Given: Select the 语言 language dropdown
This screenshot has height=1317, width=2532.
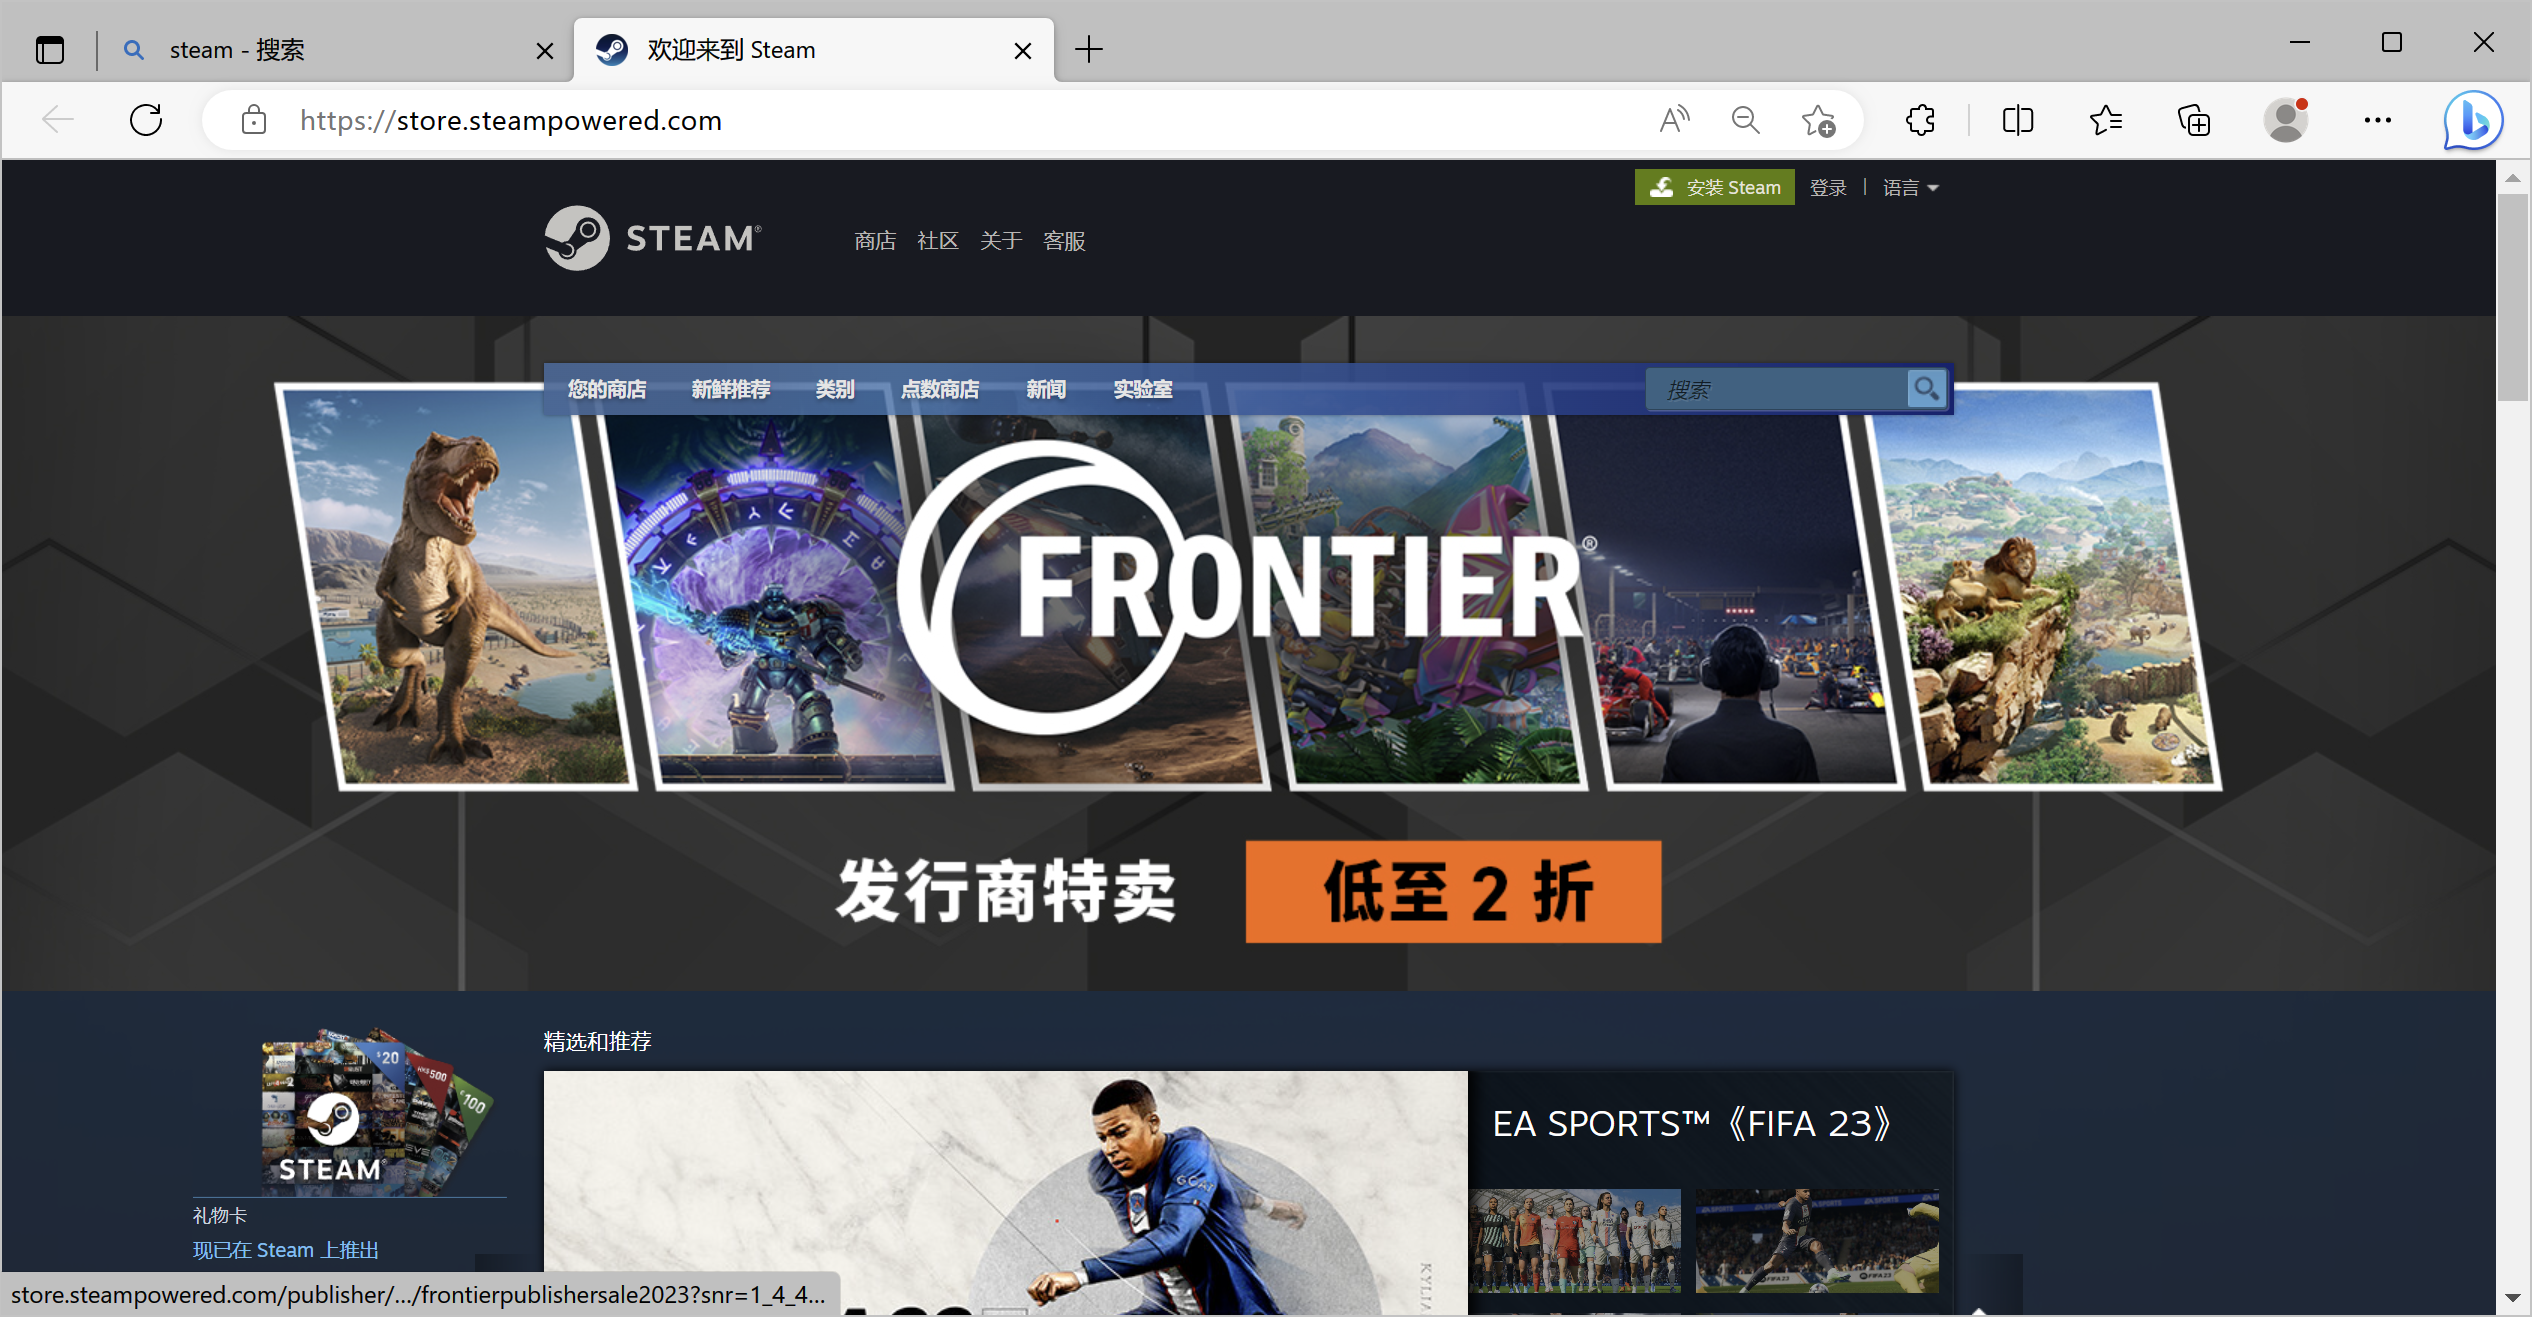Looking at the screenshot, I should click(x=1907, y=186).
